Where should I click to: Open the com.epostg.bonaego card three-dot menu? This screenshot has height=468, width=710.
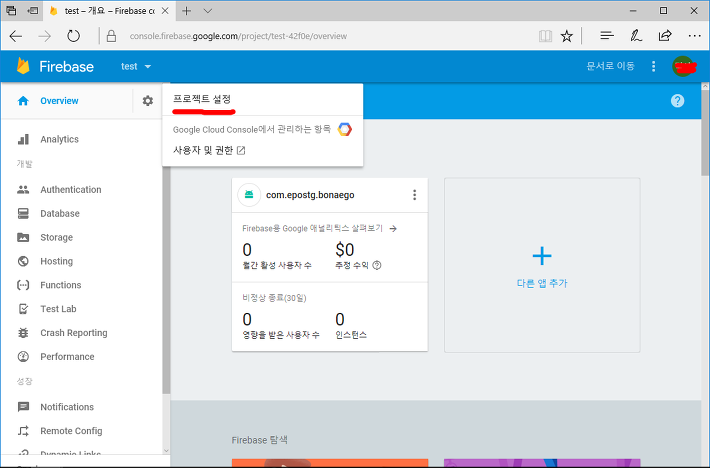[x=414, y=195]
